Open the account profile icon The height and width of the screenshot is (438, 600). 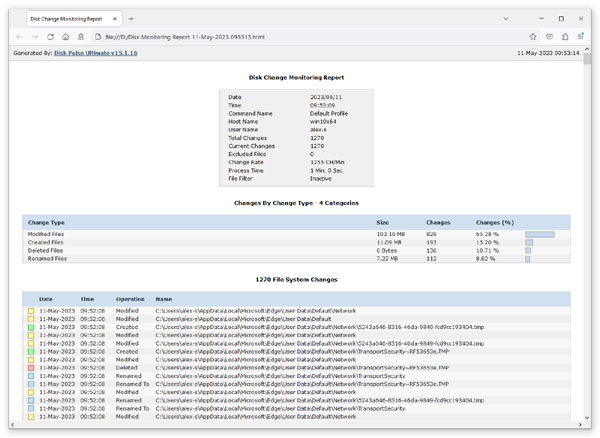(x=81, y=37)
